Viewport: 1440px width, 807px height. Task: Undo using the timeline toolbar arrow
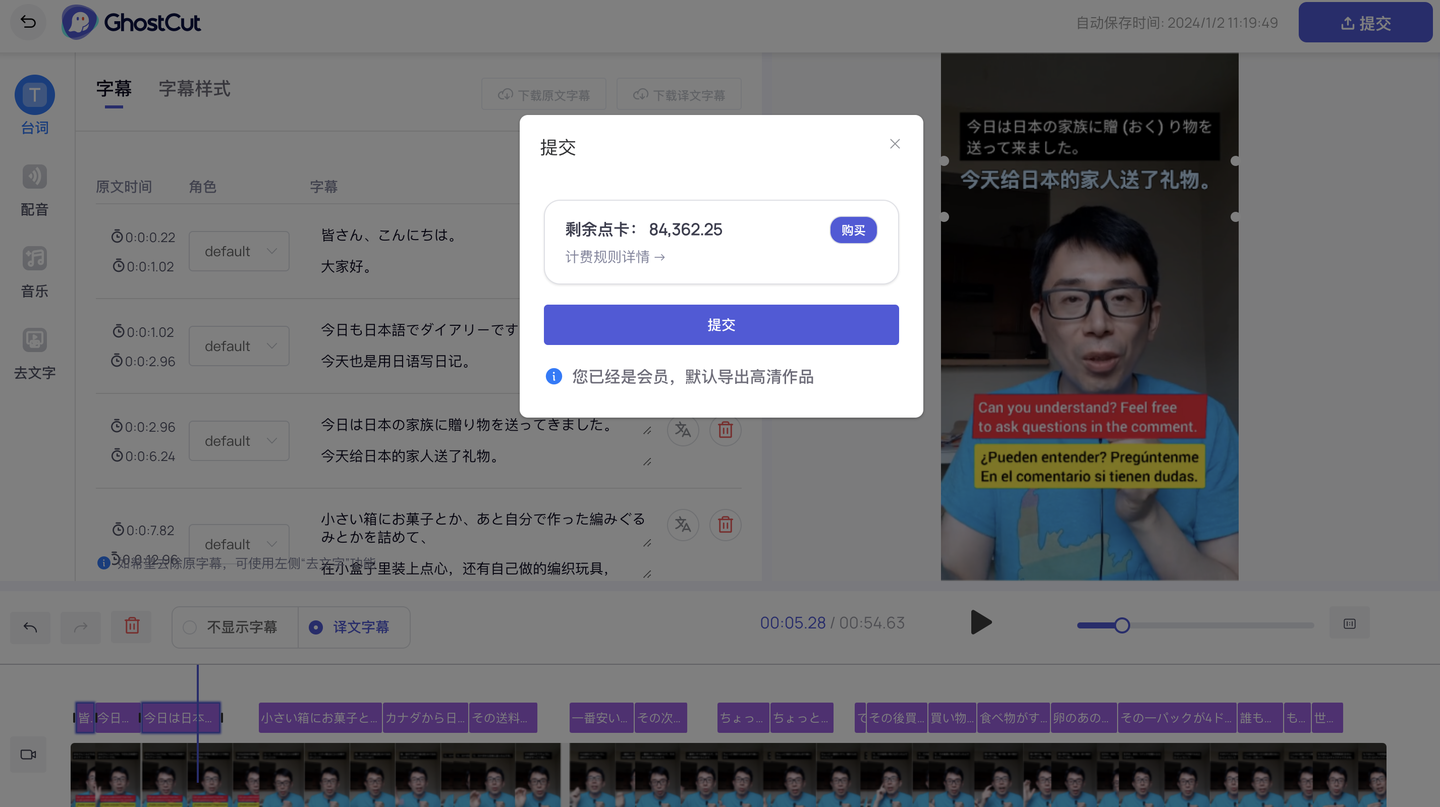30,627
